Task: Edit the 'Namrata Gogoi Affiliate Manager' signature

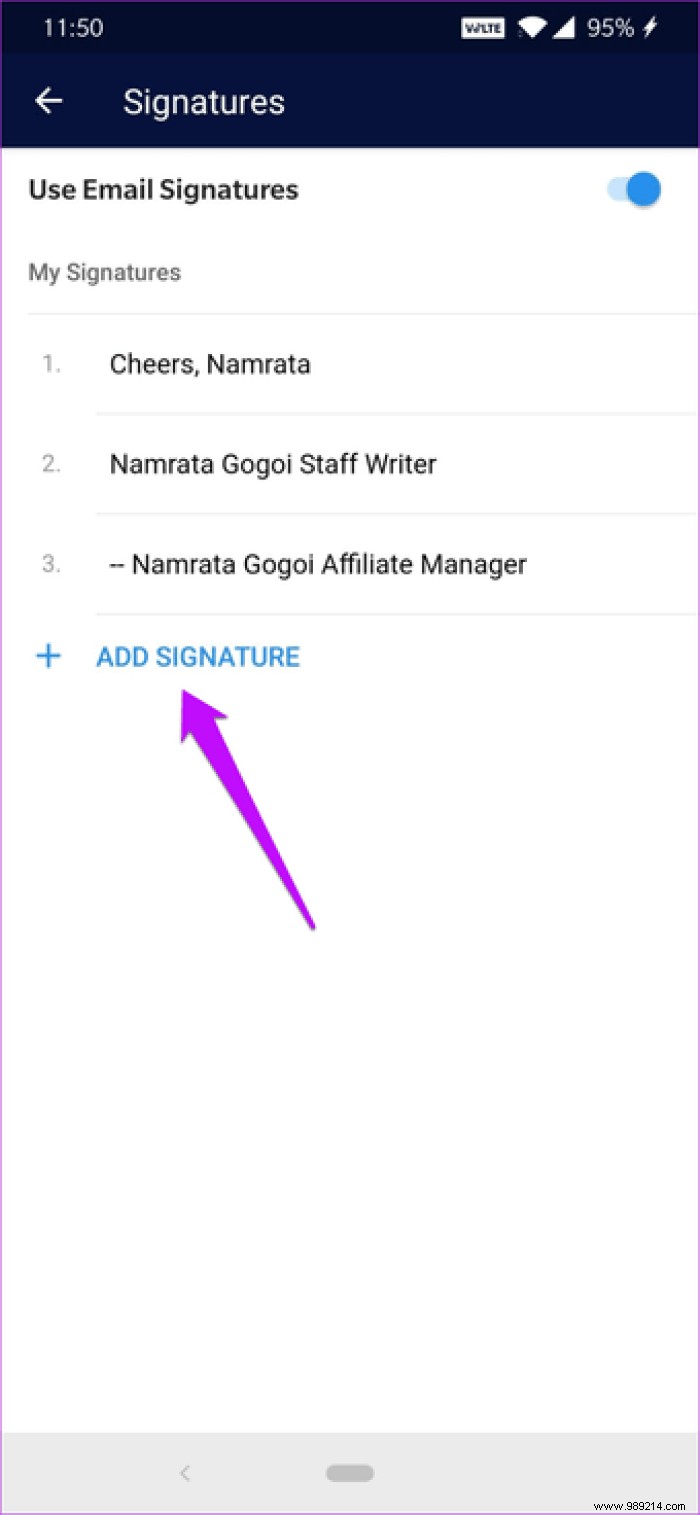Action: tap(318, 564)
